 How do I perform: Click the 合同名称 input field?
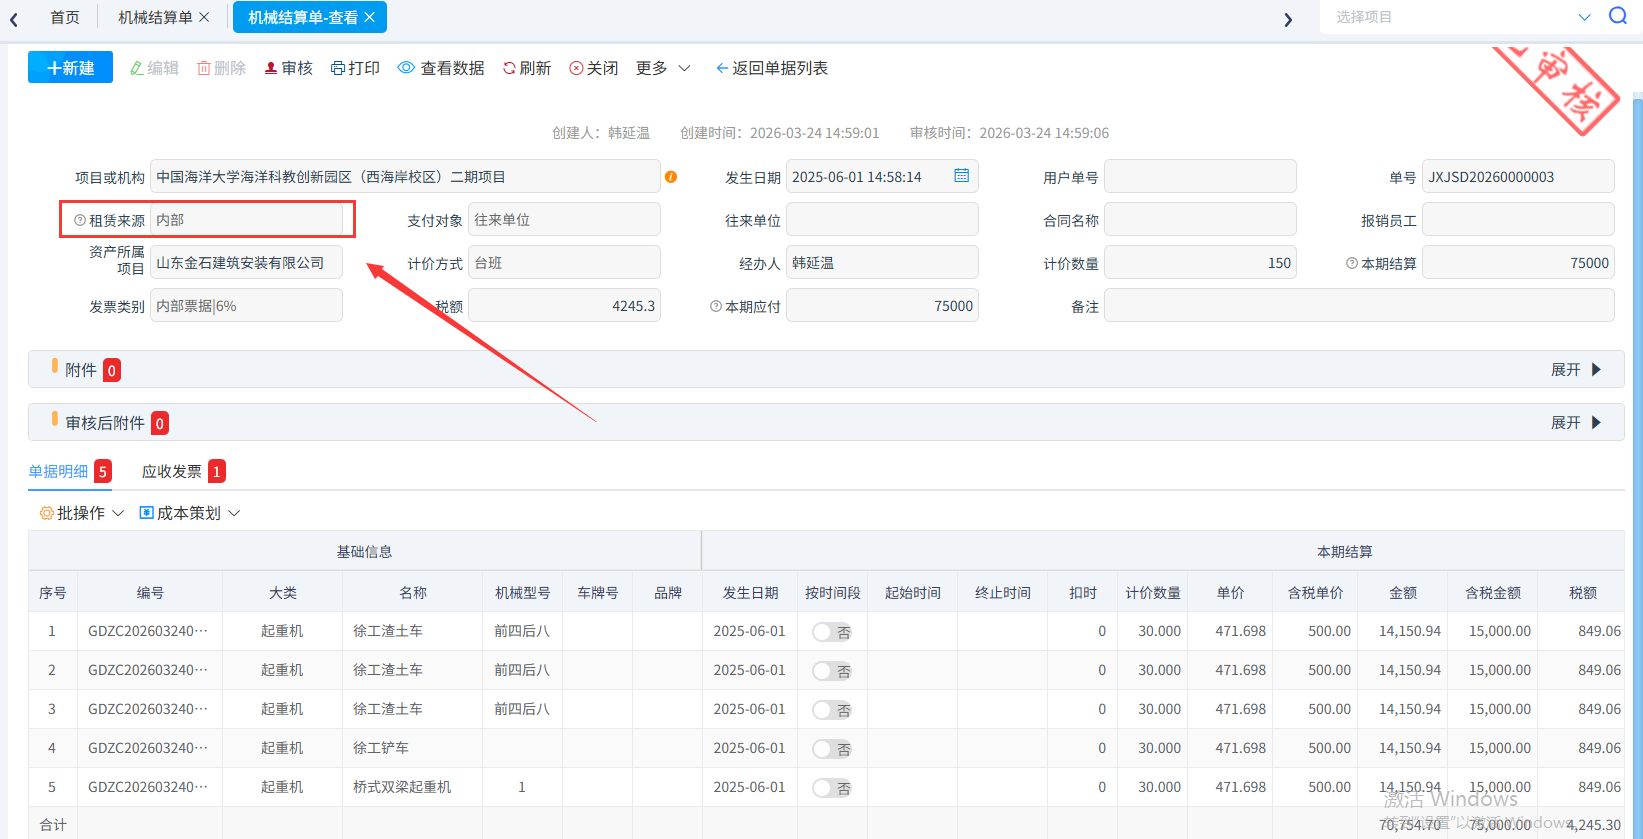(x=1200, y=220)
